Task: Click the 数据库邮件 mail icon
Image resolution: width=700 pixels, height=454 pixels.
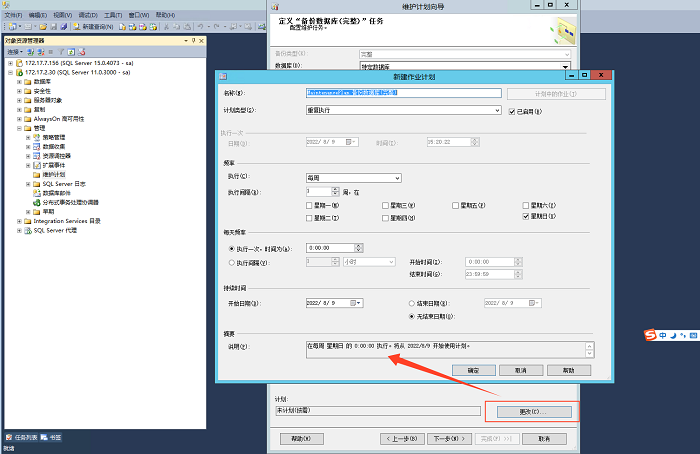Action: coord(37,192)
